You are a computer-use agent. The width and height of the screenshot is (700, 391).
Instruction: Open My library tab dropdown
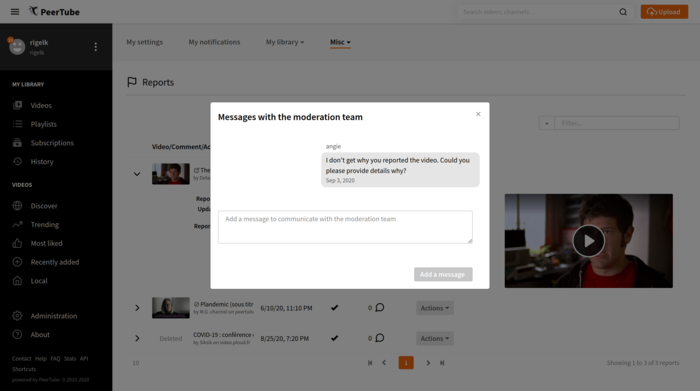click(x=285, y=42)
